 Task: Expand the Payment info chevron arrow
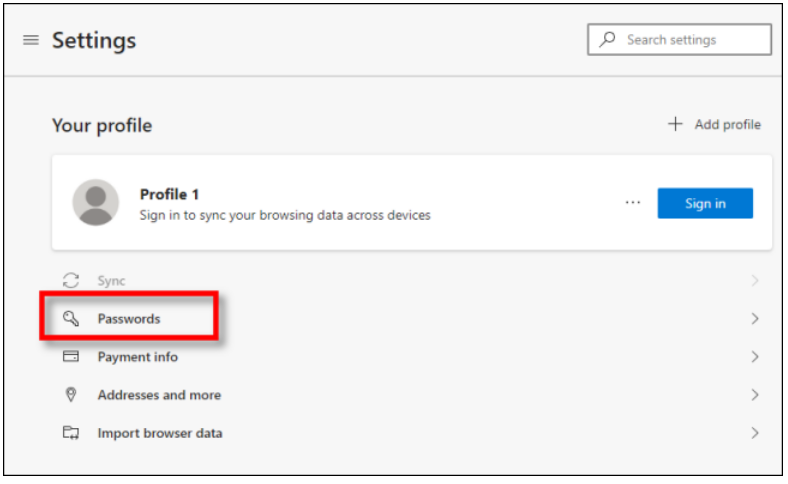[x=755, y=357]
